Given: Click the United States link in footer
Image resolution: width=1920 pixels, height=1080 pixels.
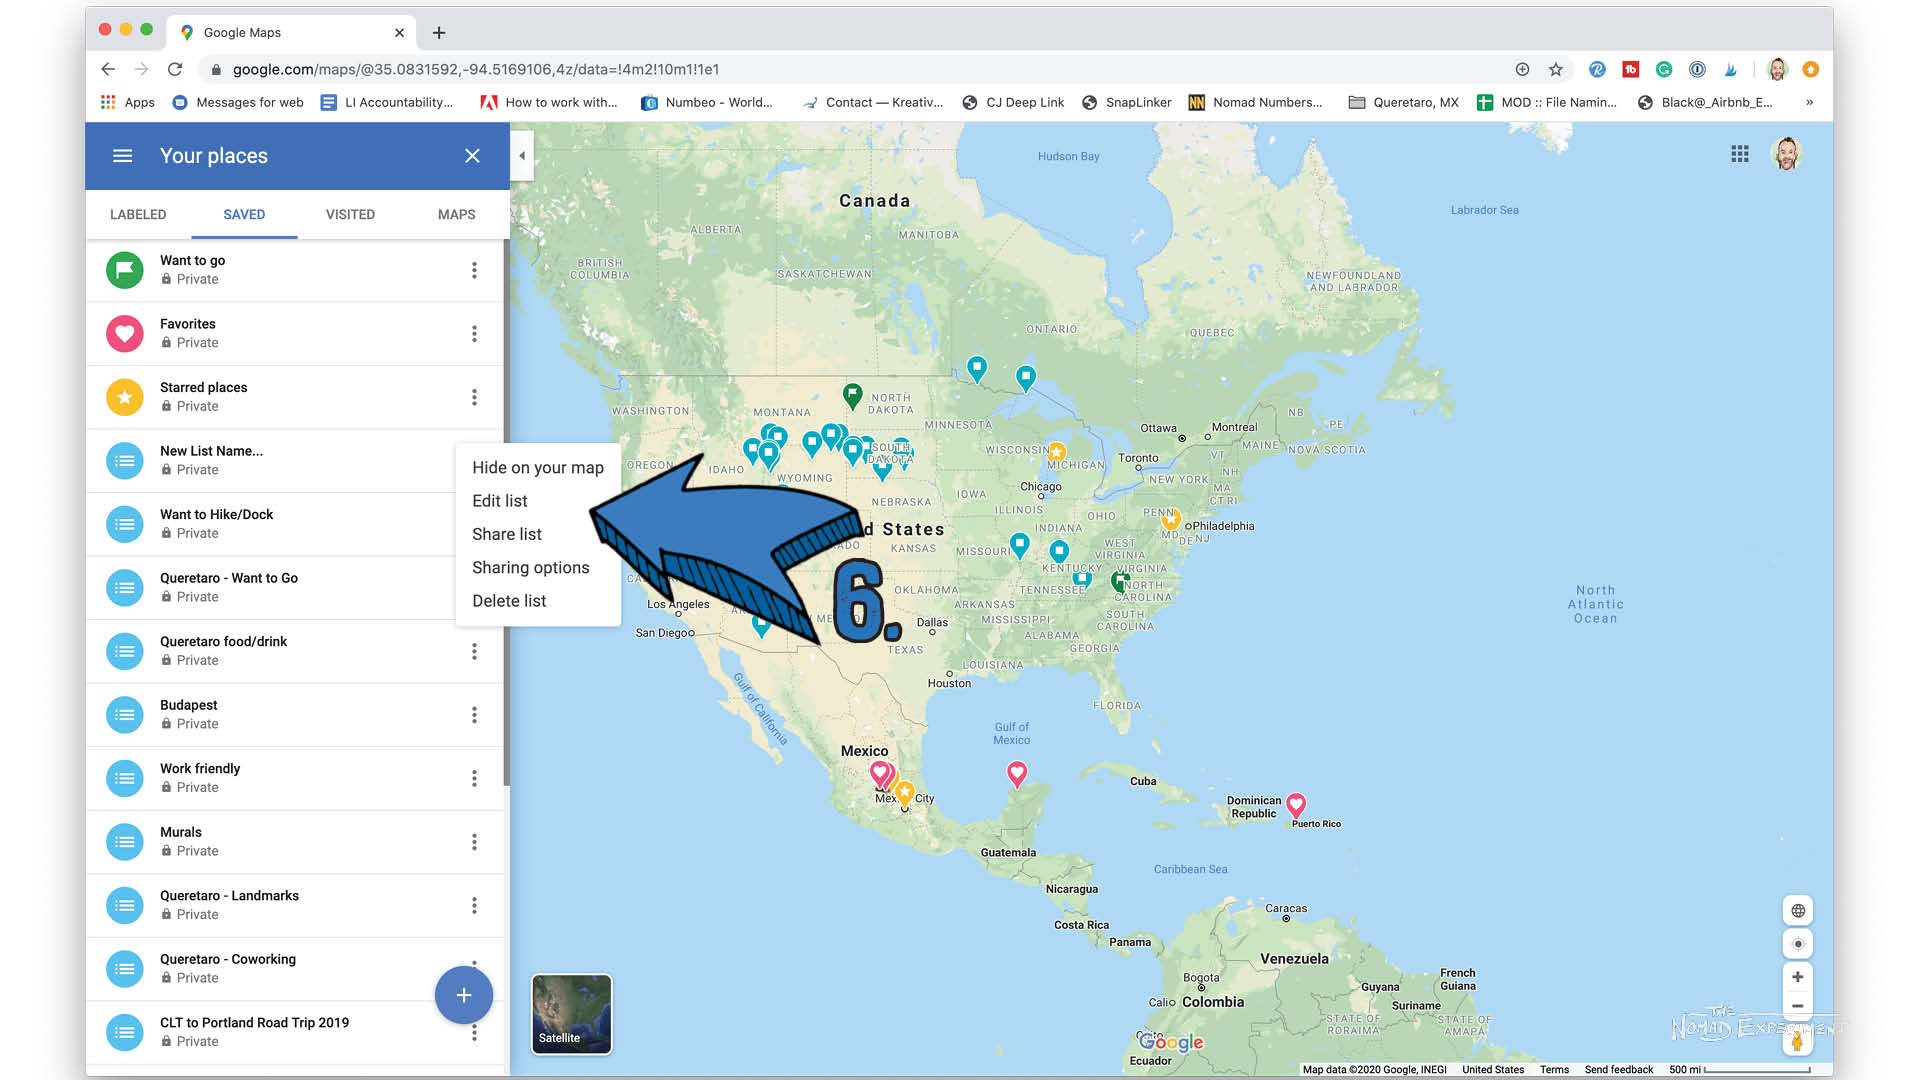Looking at the screenshot, I should 1493,1070.
